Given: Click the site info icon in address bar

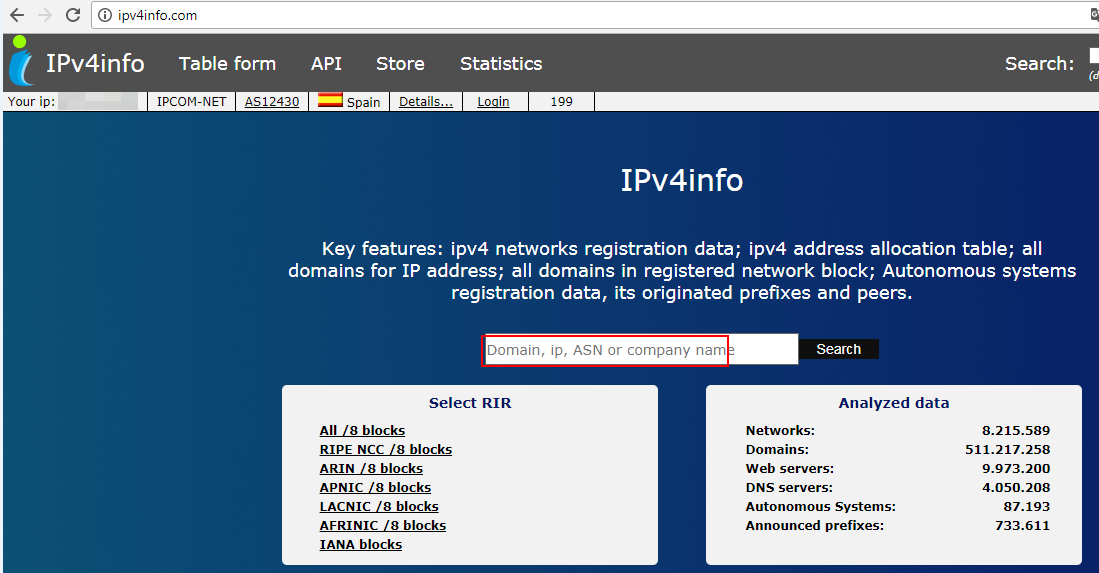Looking at the screenshot, I should tap(105, 15).
